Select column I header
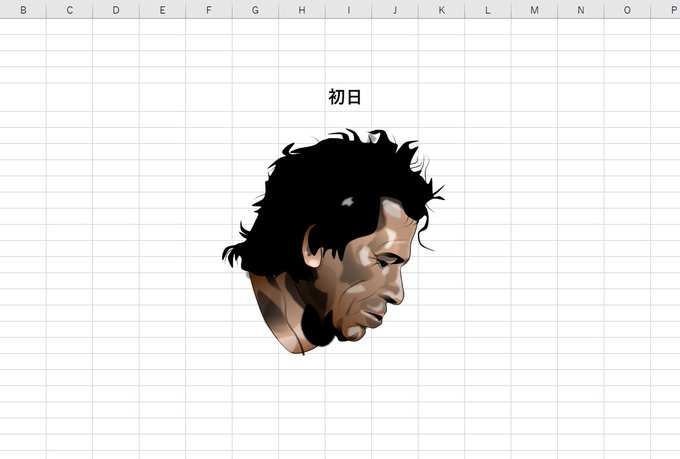Image resolution: width=680 pixels, height=459 pixels. (348, 10)
